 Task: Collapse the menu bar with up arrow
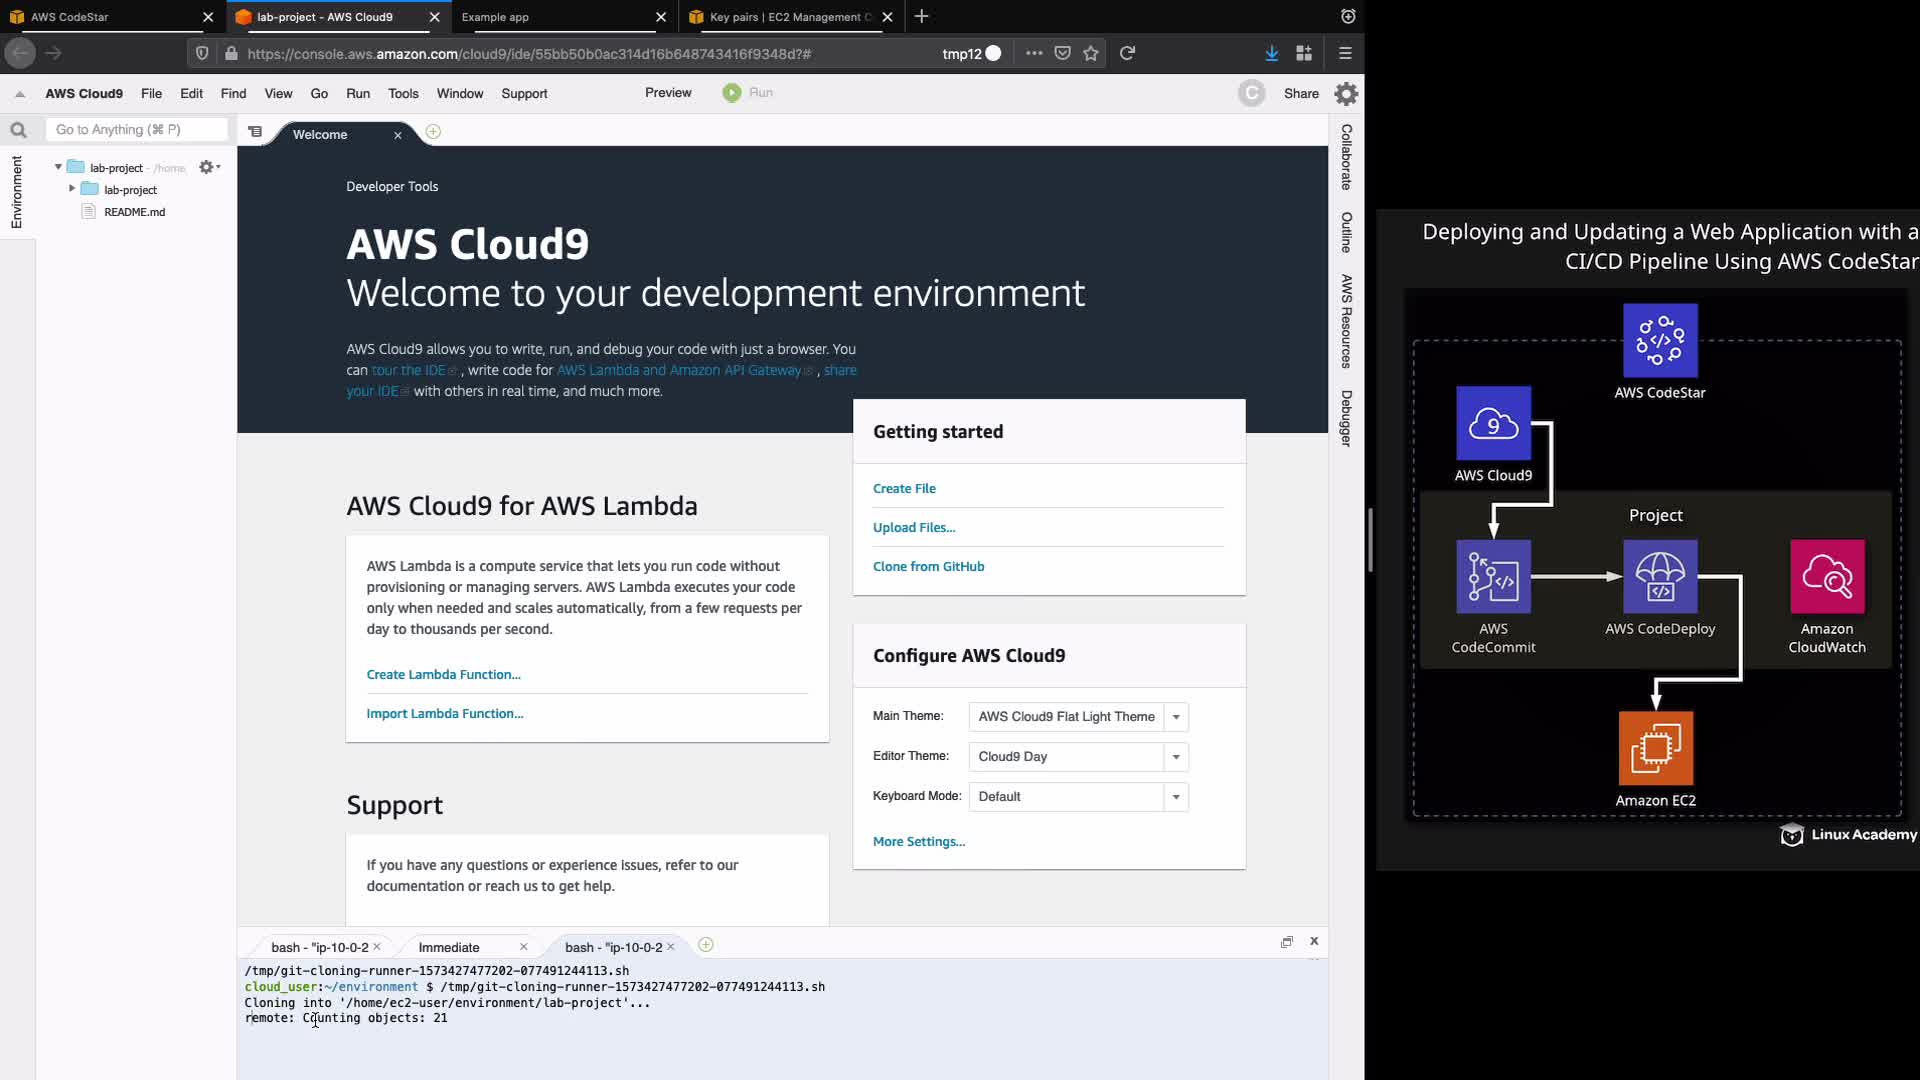point(19,94)
